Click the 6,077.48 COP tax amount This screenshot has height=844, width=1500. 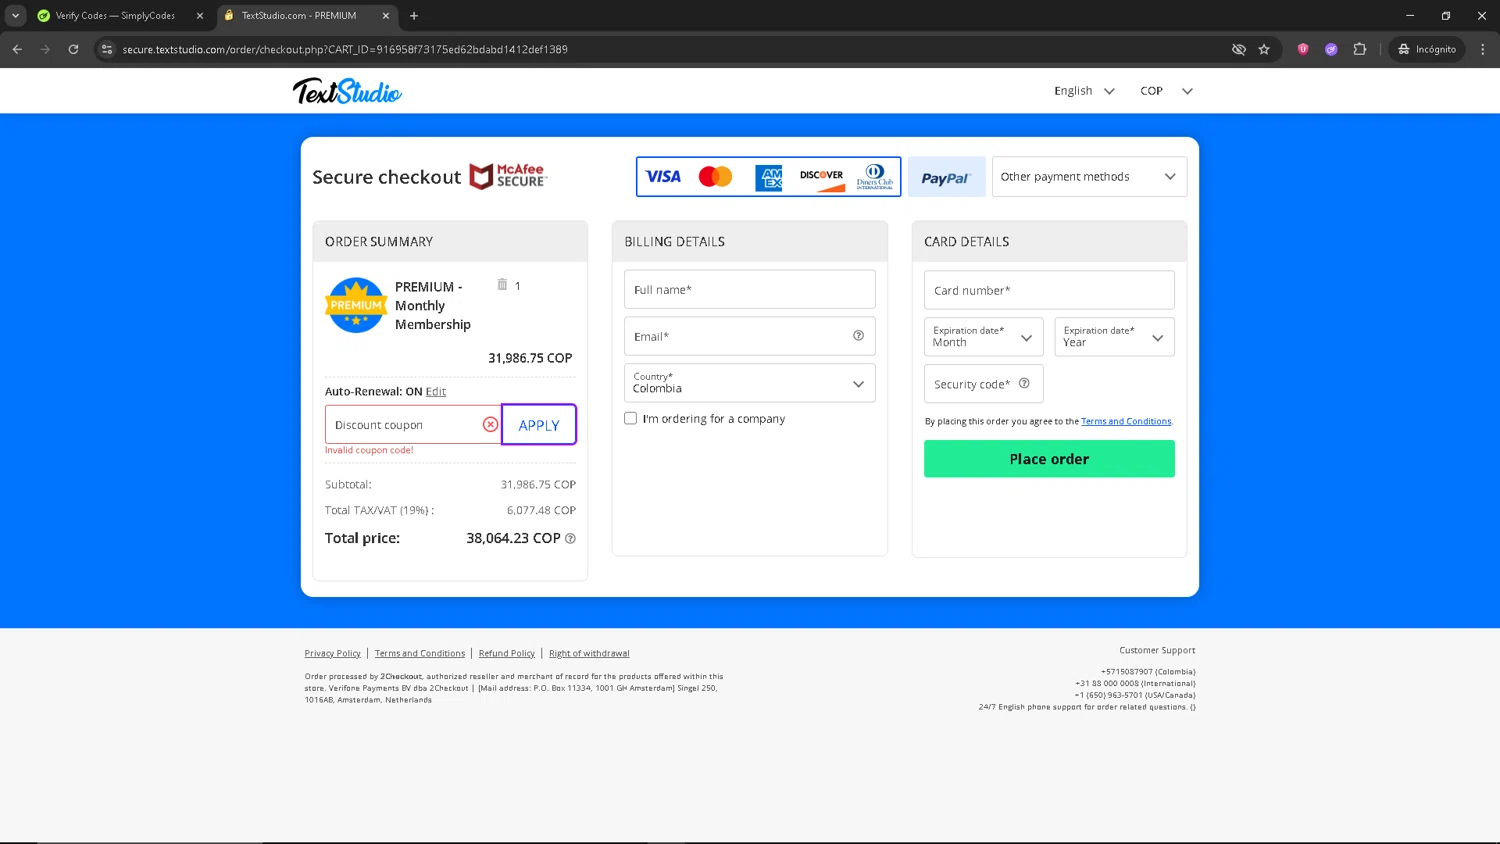(x=541, y=510)
